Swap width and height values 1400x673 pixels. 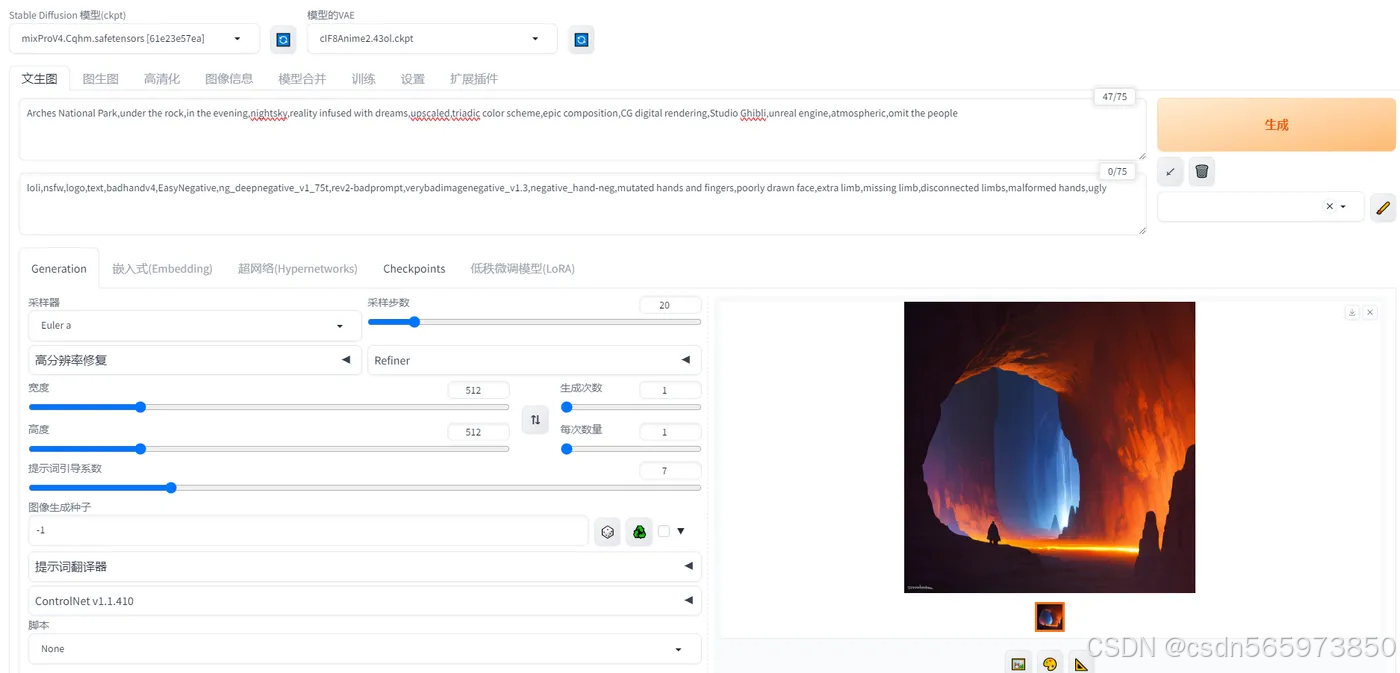[x=535, y=420]
